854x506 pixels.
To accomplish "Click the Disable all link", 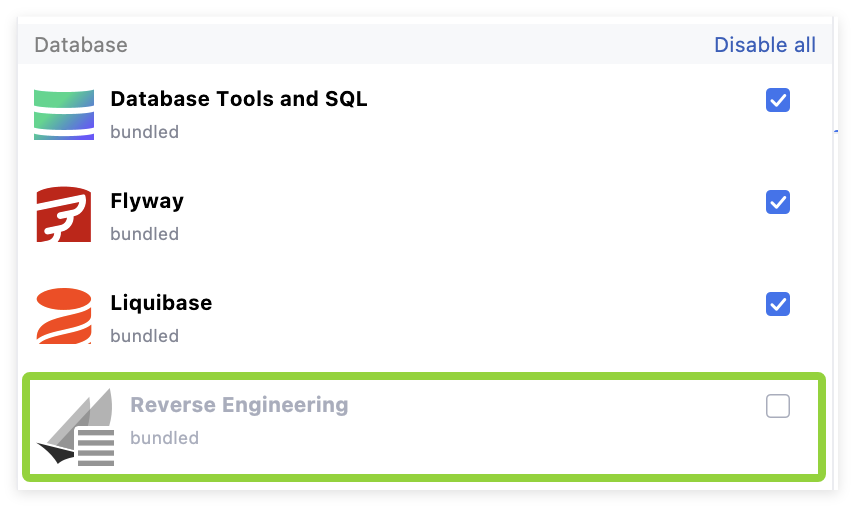I will pyautogui.click(x=764, y=45).
